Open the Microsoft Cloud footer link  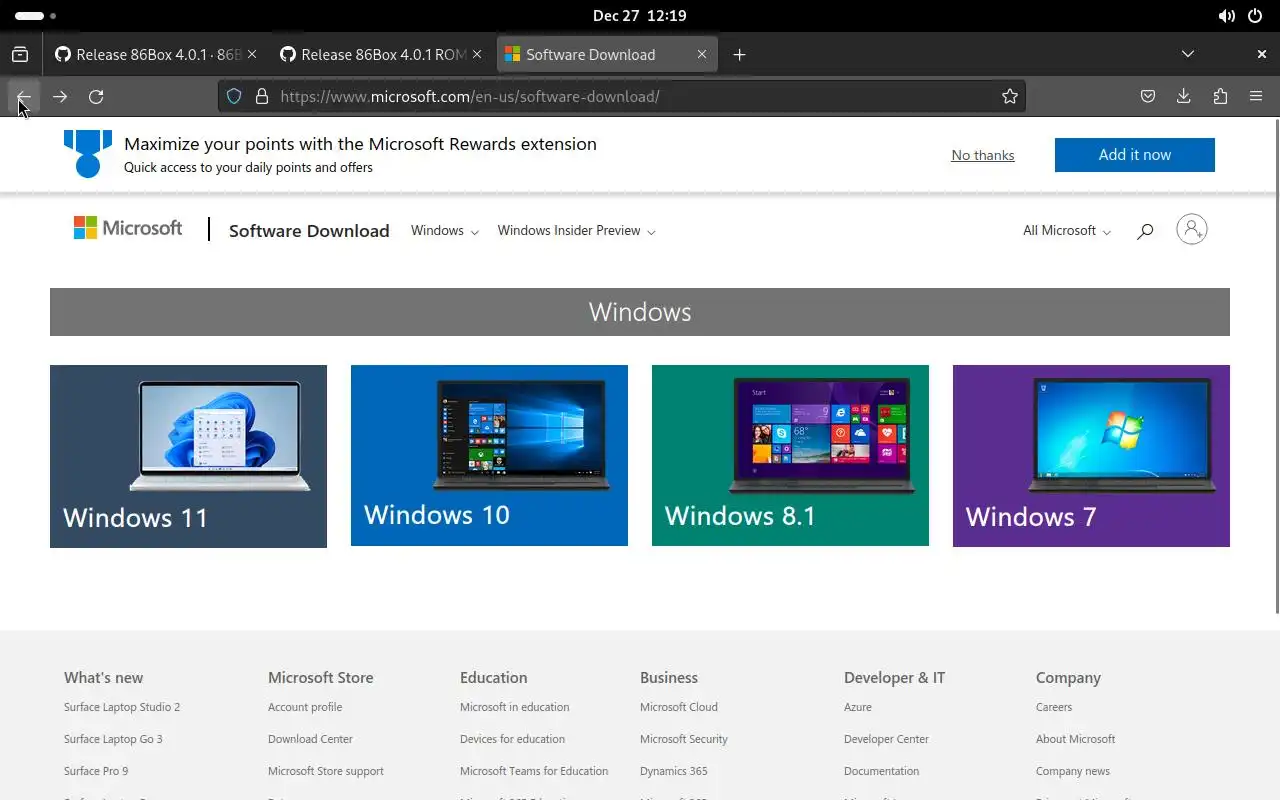[679, 707]
